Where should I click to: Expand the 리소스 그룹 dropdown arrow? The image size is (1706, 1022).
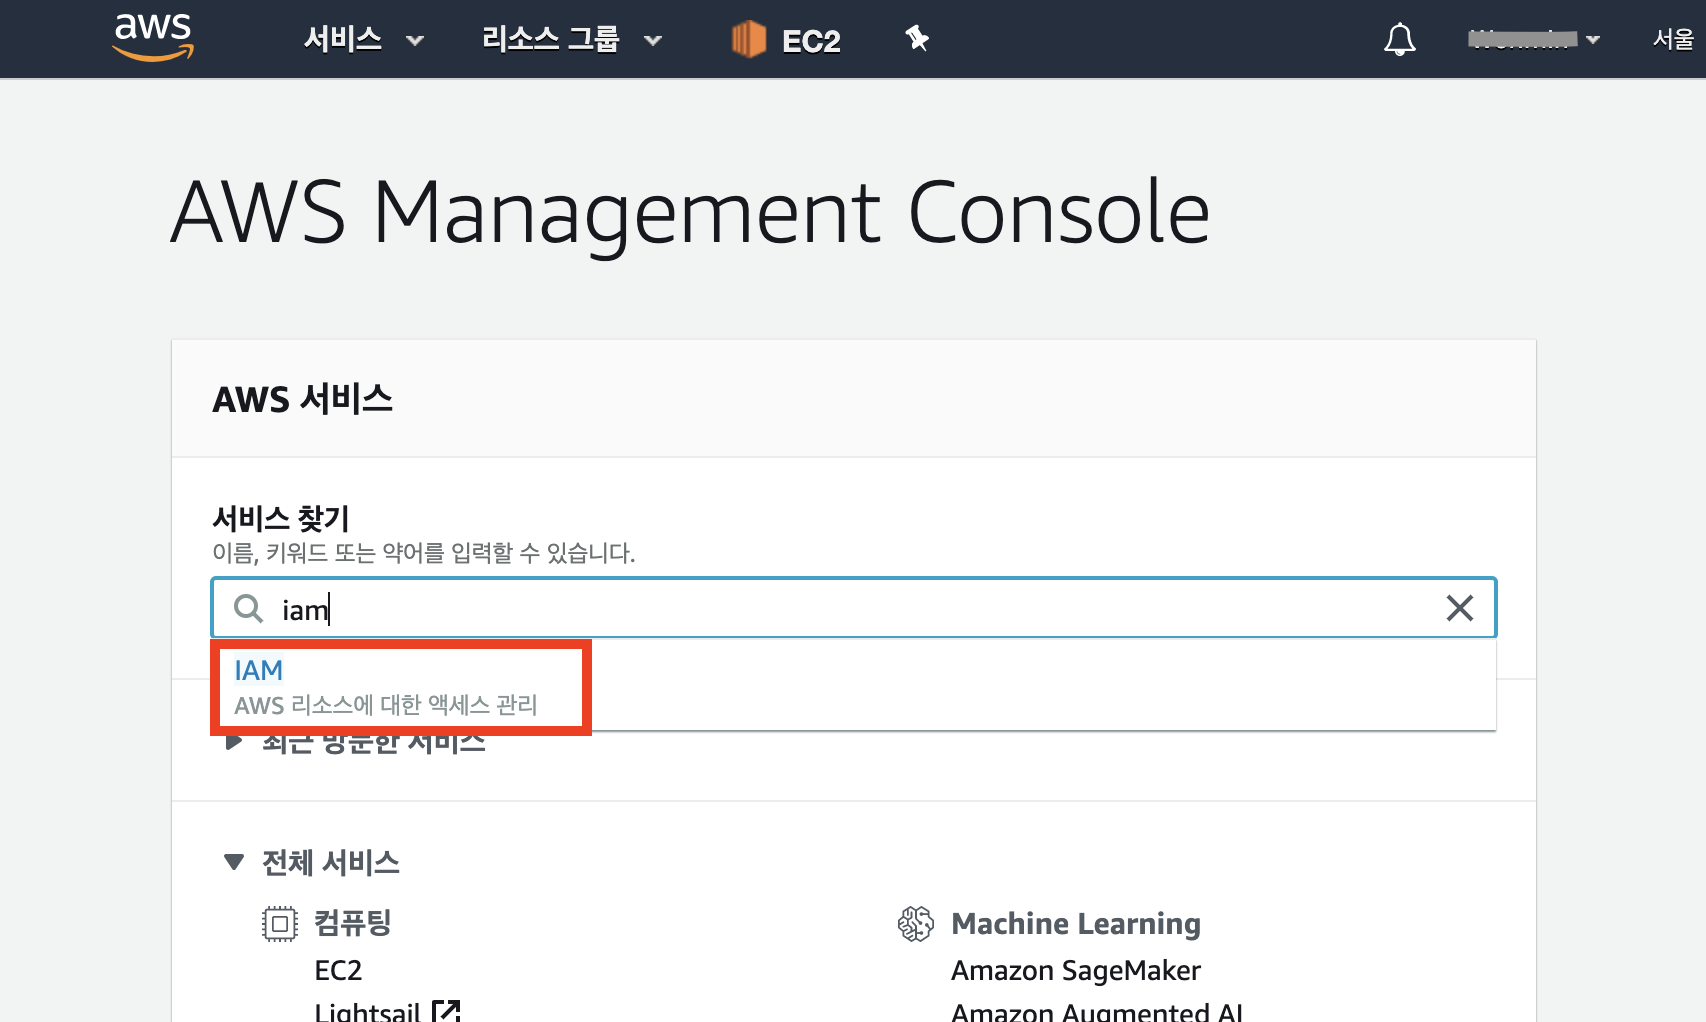[x=653, y=41]
